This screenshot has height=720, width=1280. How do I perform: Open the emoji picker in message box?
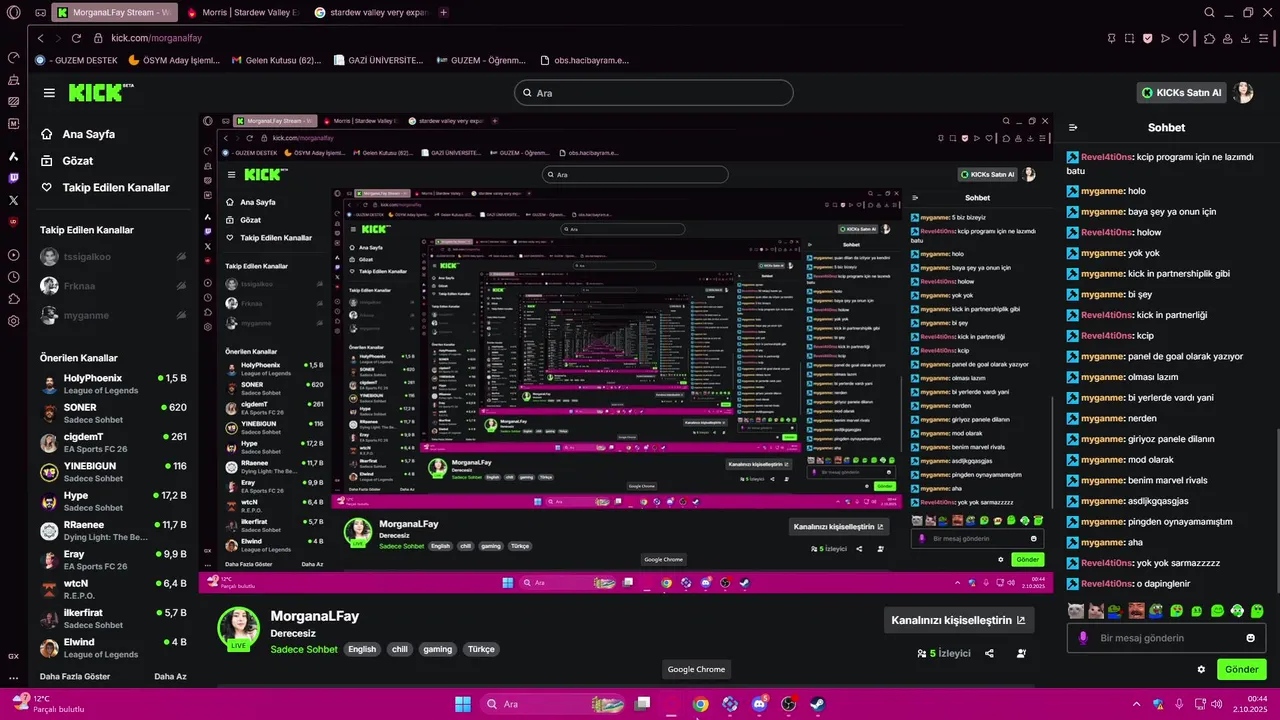(x=1250, y=638)
